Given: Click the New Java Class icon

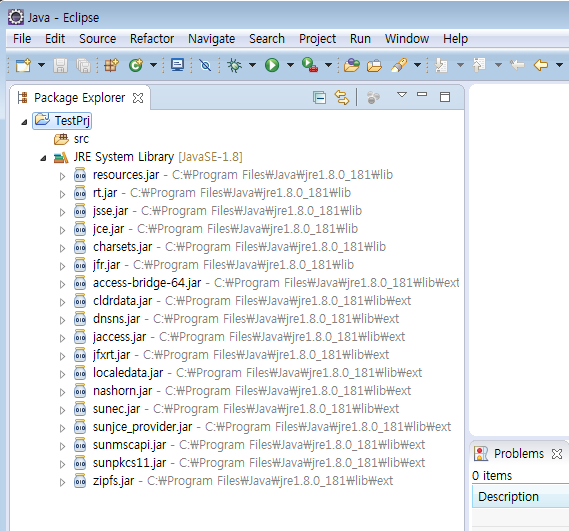Looking at the screenshot, I should tap(136, 65).
